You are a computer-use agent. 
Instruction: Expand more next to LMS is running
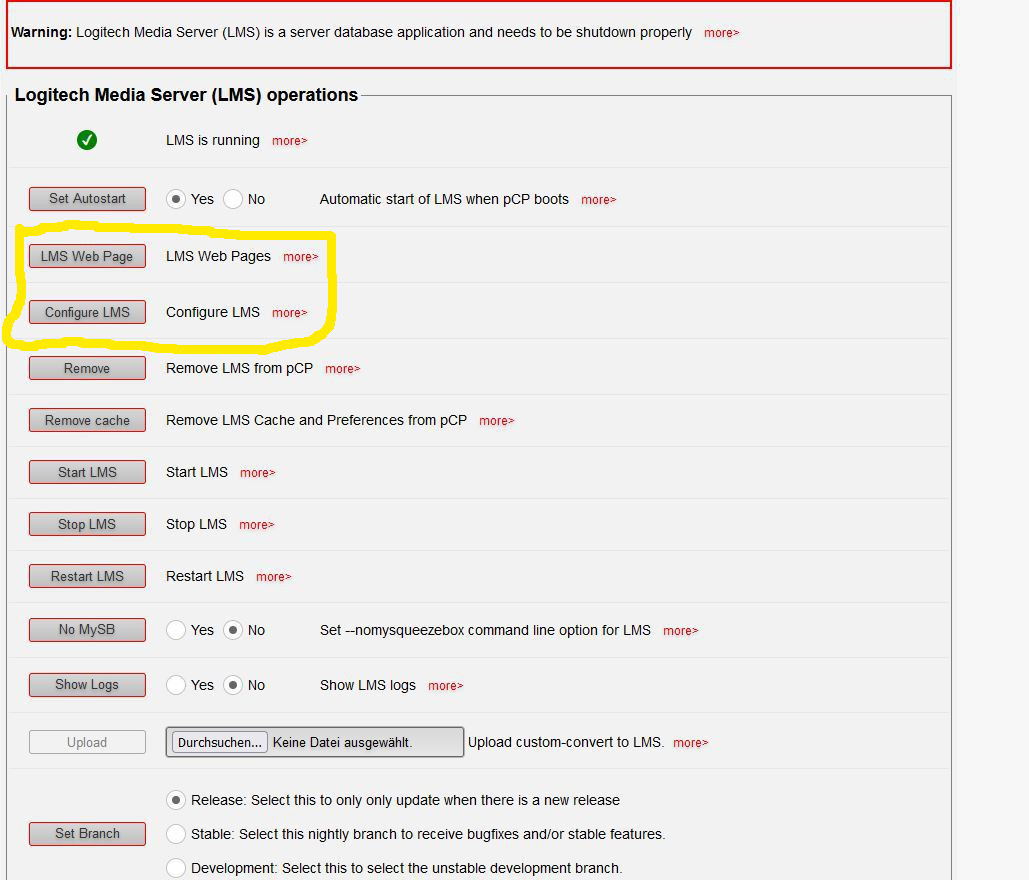(289, 141)
